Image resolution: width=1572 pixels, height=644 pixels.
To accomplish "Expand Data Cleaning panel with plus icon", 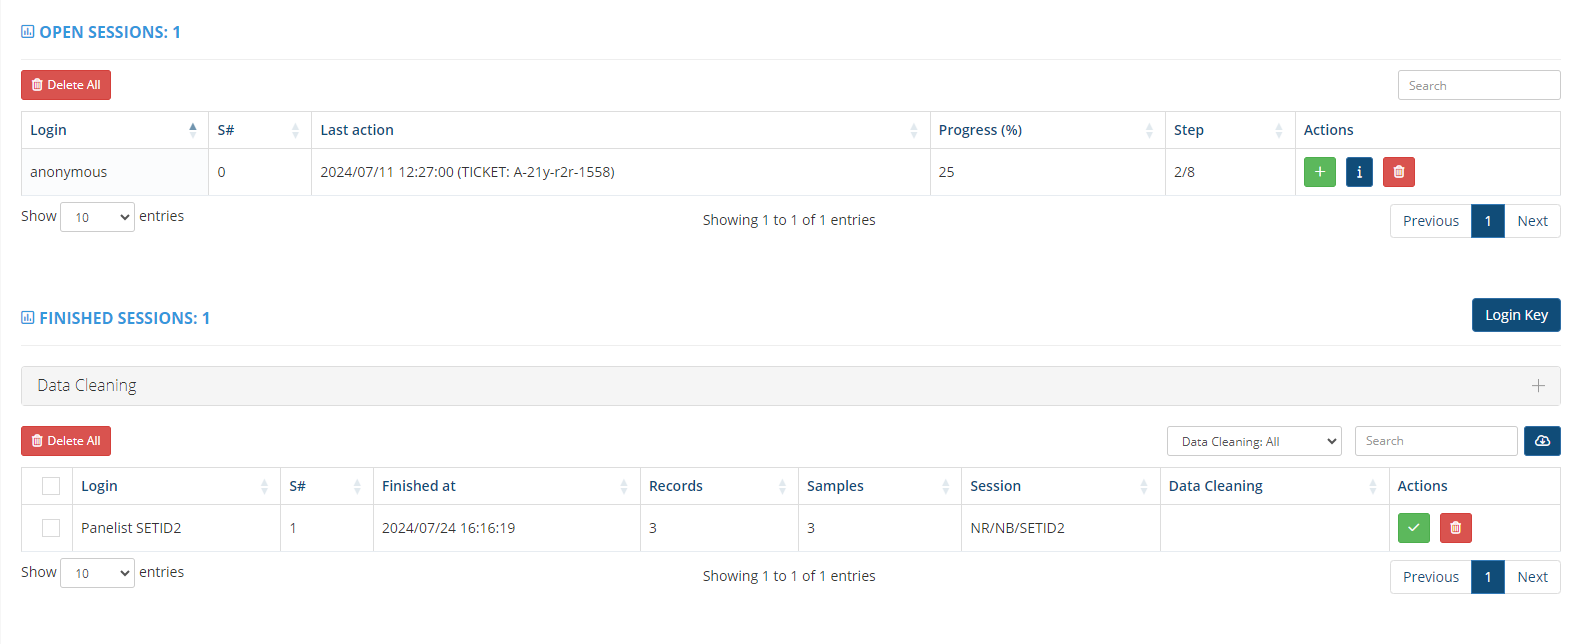I will pos(1538,386).
